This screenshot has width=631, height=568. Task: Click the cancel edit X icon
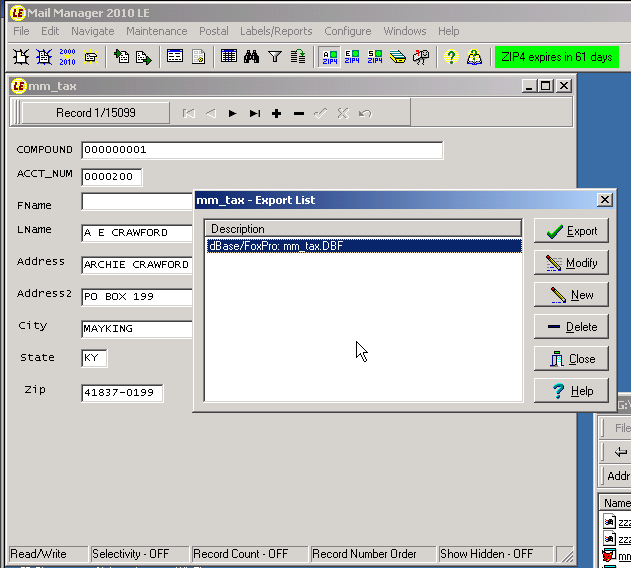[343, 114]
